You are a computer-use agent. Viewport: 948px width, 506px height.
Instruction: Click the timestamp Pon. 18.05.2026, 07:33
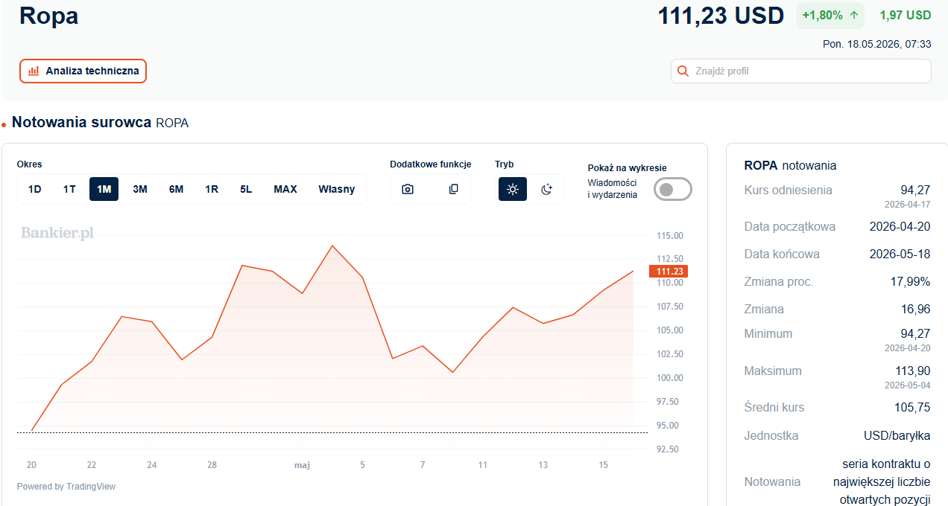tap(877, 44)
